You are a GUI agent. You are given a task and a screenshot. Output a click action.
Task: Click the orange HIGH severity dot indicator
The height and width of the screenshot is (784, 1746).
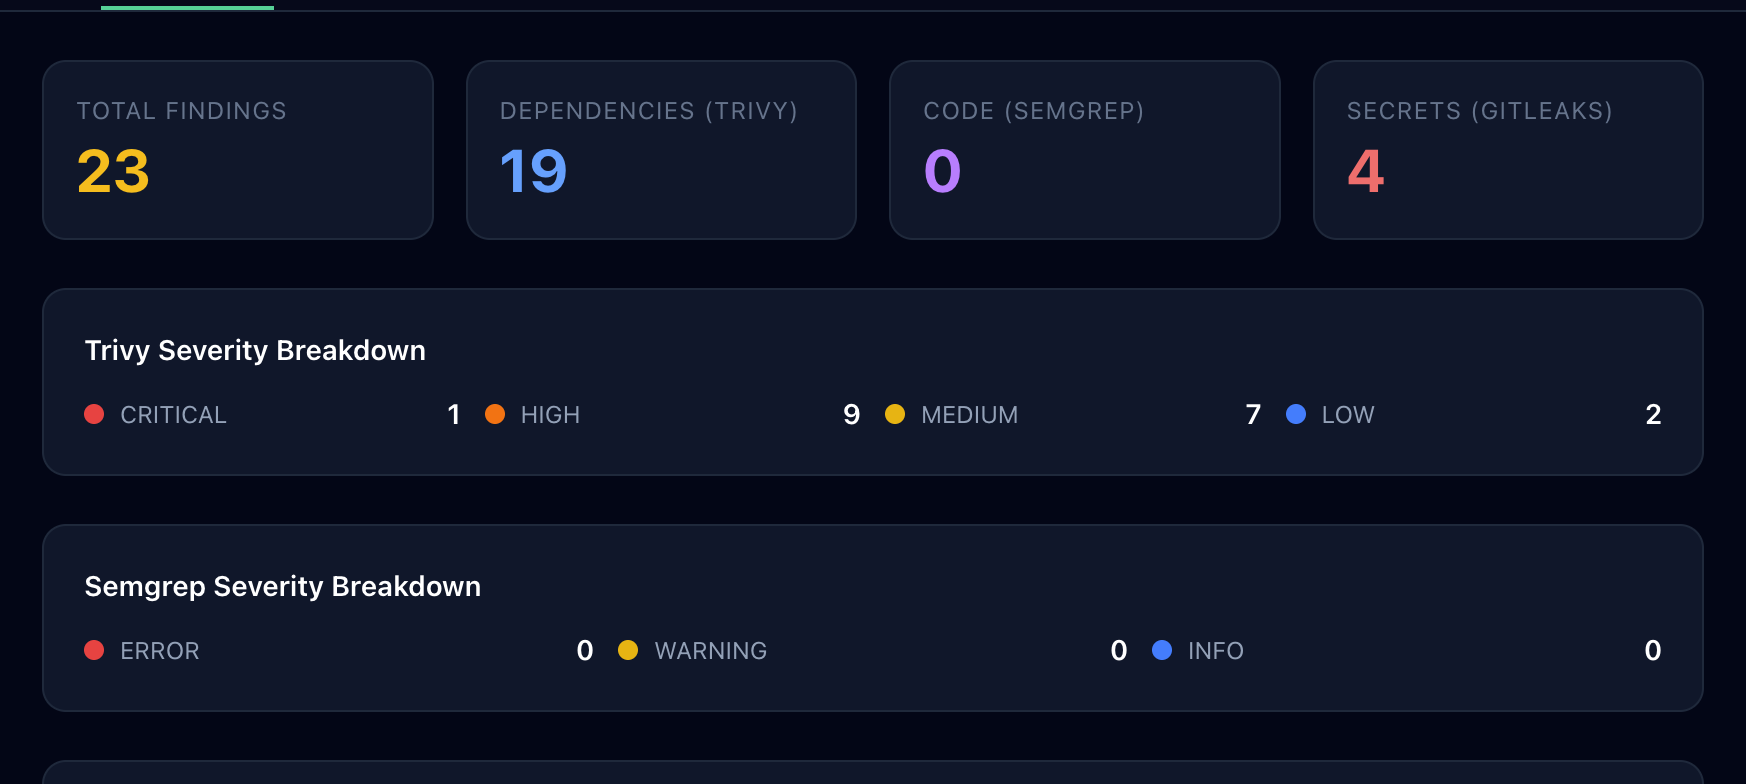tap(496, 414)
